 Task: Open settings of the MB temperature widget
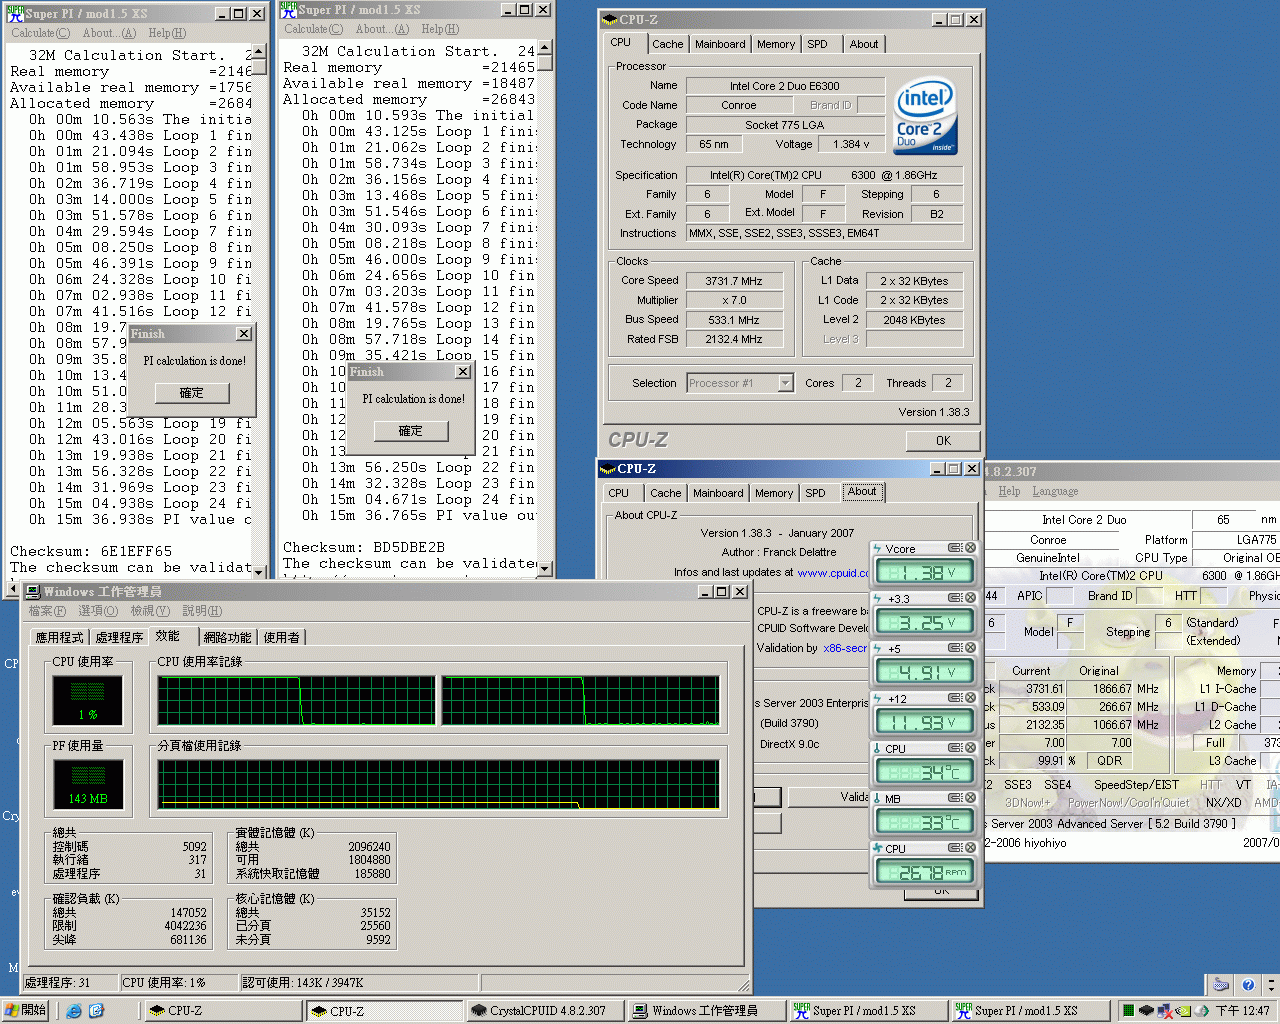pos(955,798)
